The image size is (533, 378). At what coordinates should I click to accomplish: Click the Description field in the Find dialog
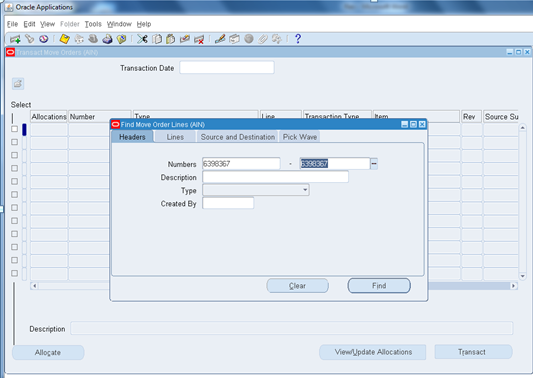coord(275,177)
